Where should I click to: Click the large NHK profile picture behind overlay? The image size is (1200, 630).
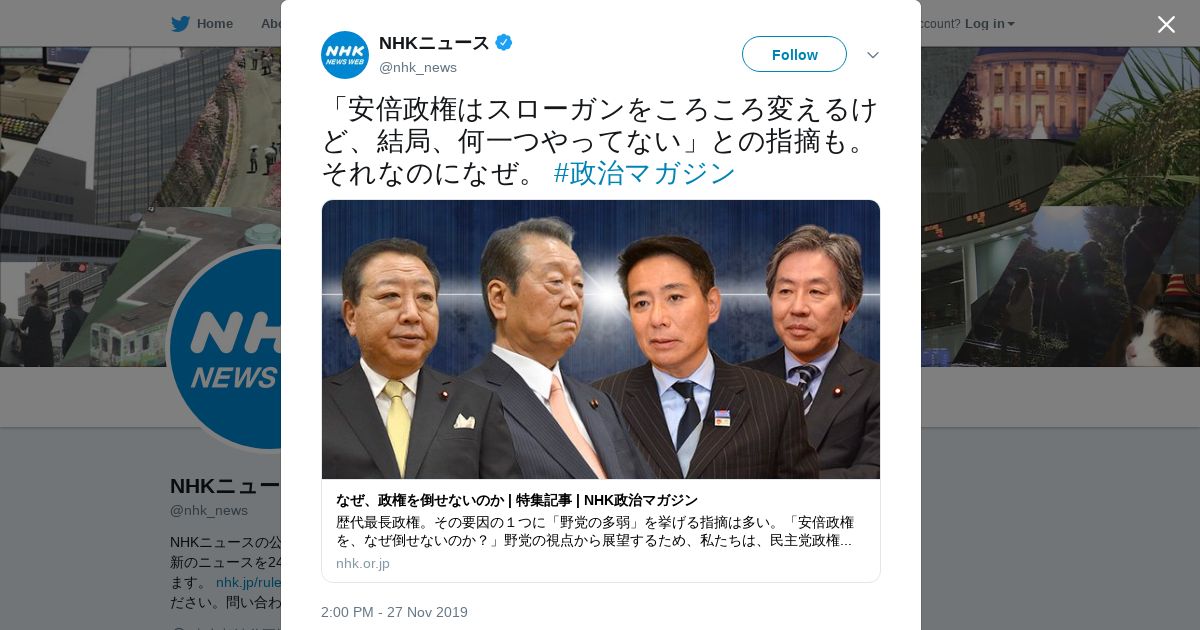[x=225, y=348]
